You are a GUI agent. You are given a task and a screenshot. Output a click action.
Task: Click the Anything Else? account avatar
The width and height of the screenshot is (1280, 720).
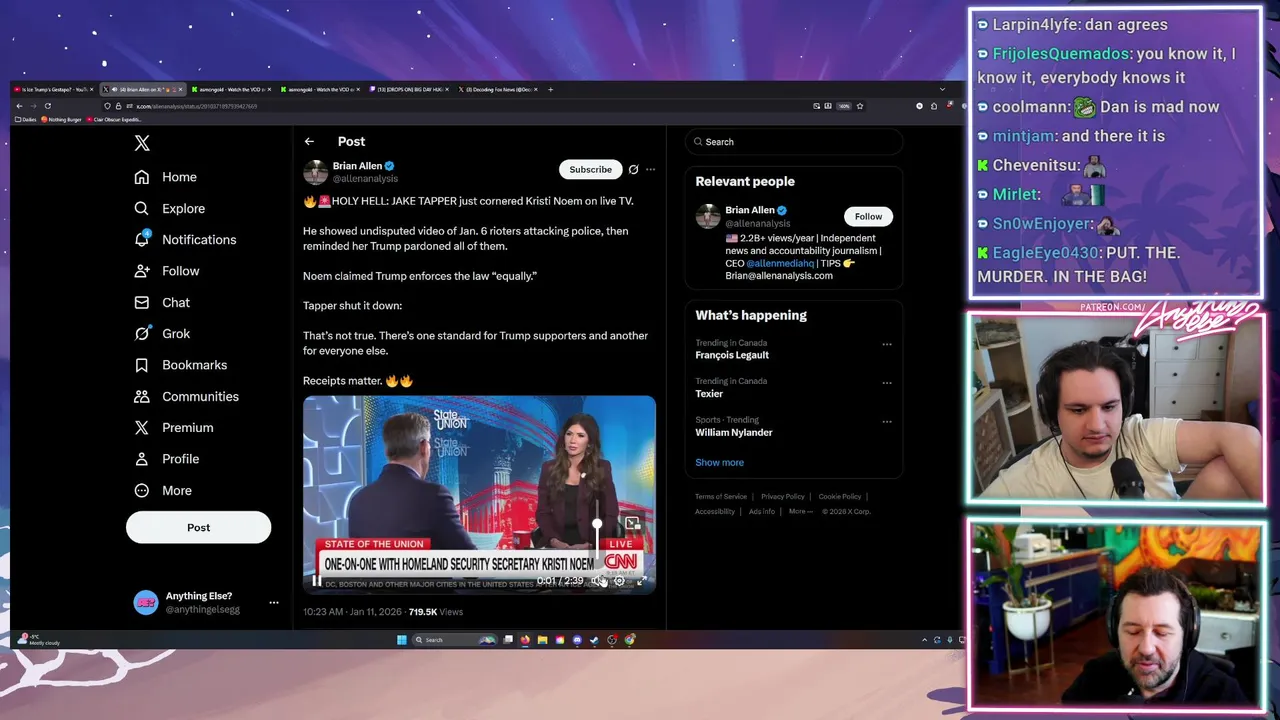(x=146, y=603)
